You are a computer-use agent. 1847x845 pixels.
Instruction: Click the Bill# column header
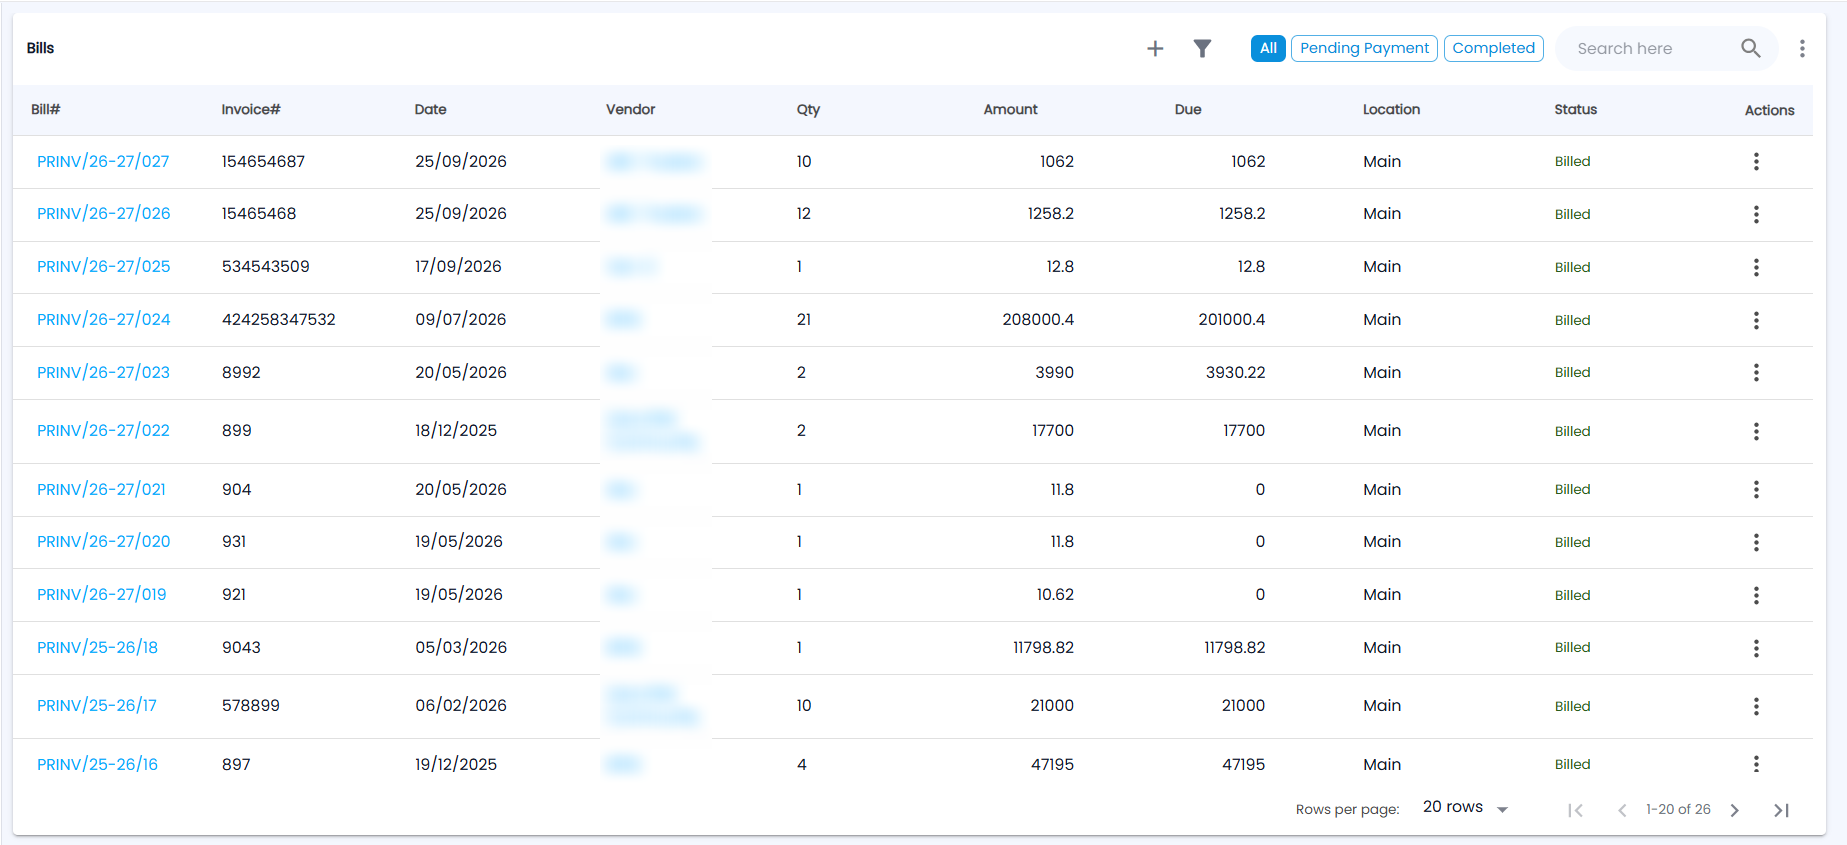coord(46,110)
